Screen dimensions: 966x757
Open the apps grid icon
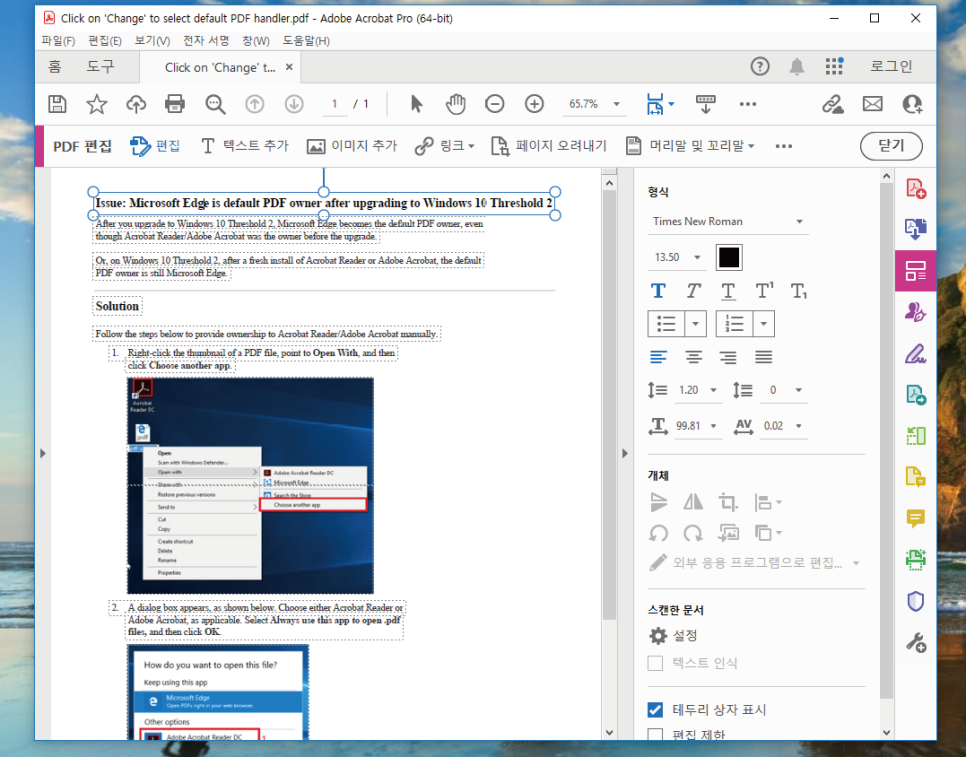(834, 66)
